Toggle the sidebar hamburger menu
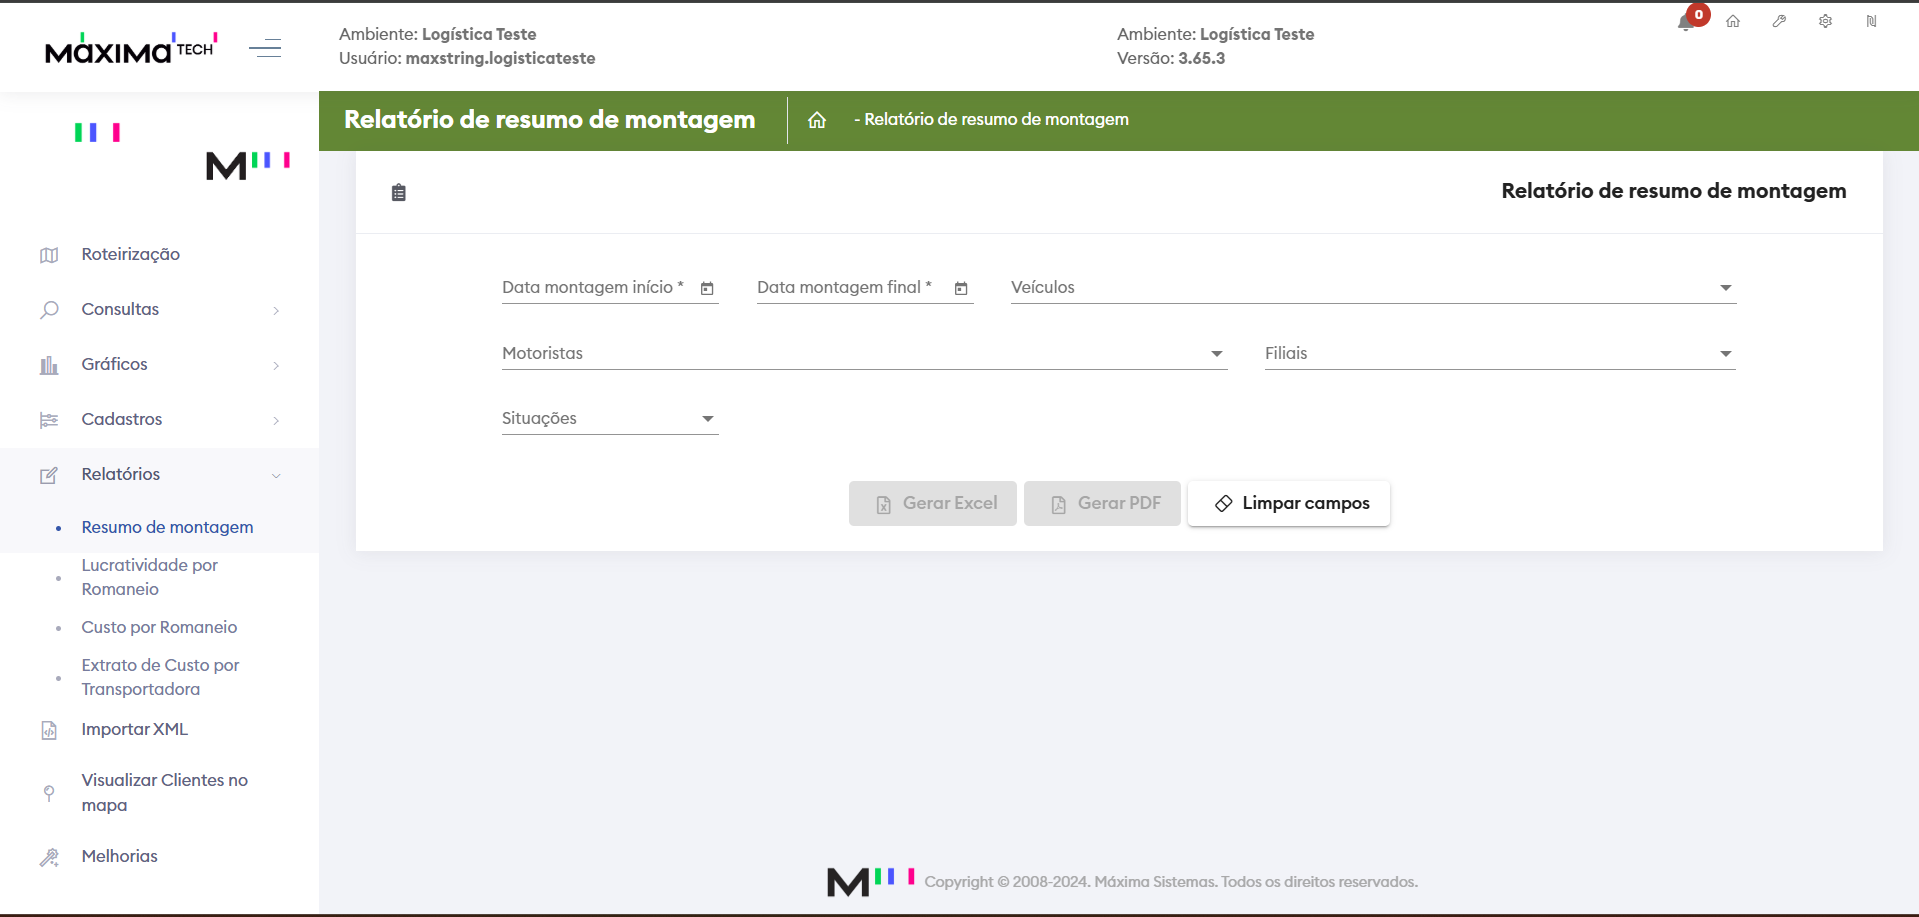The image size is (1919, 917). (x=265, y=48)
